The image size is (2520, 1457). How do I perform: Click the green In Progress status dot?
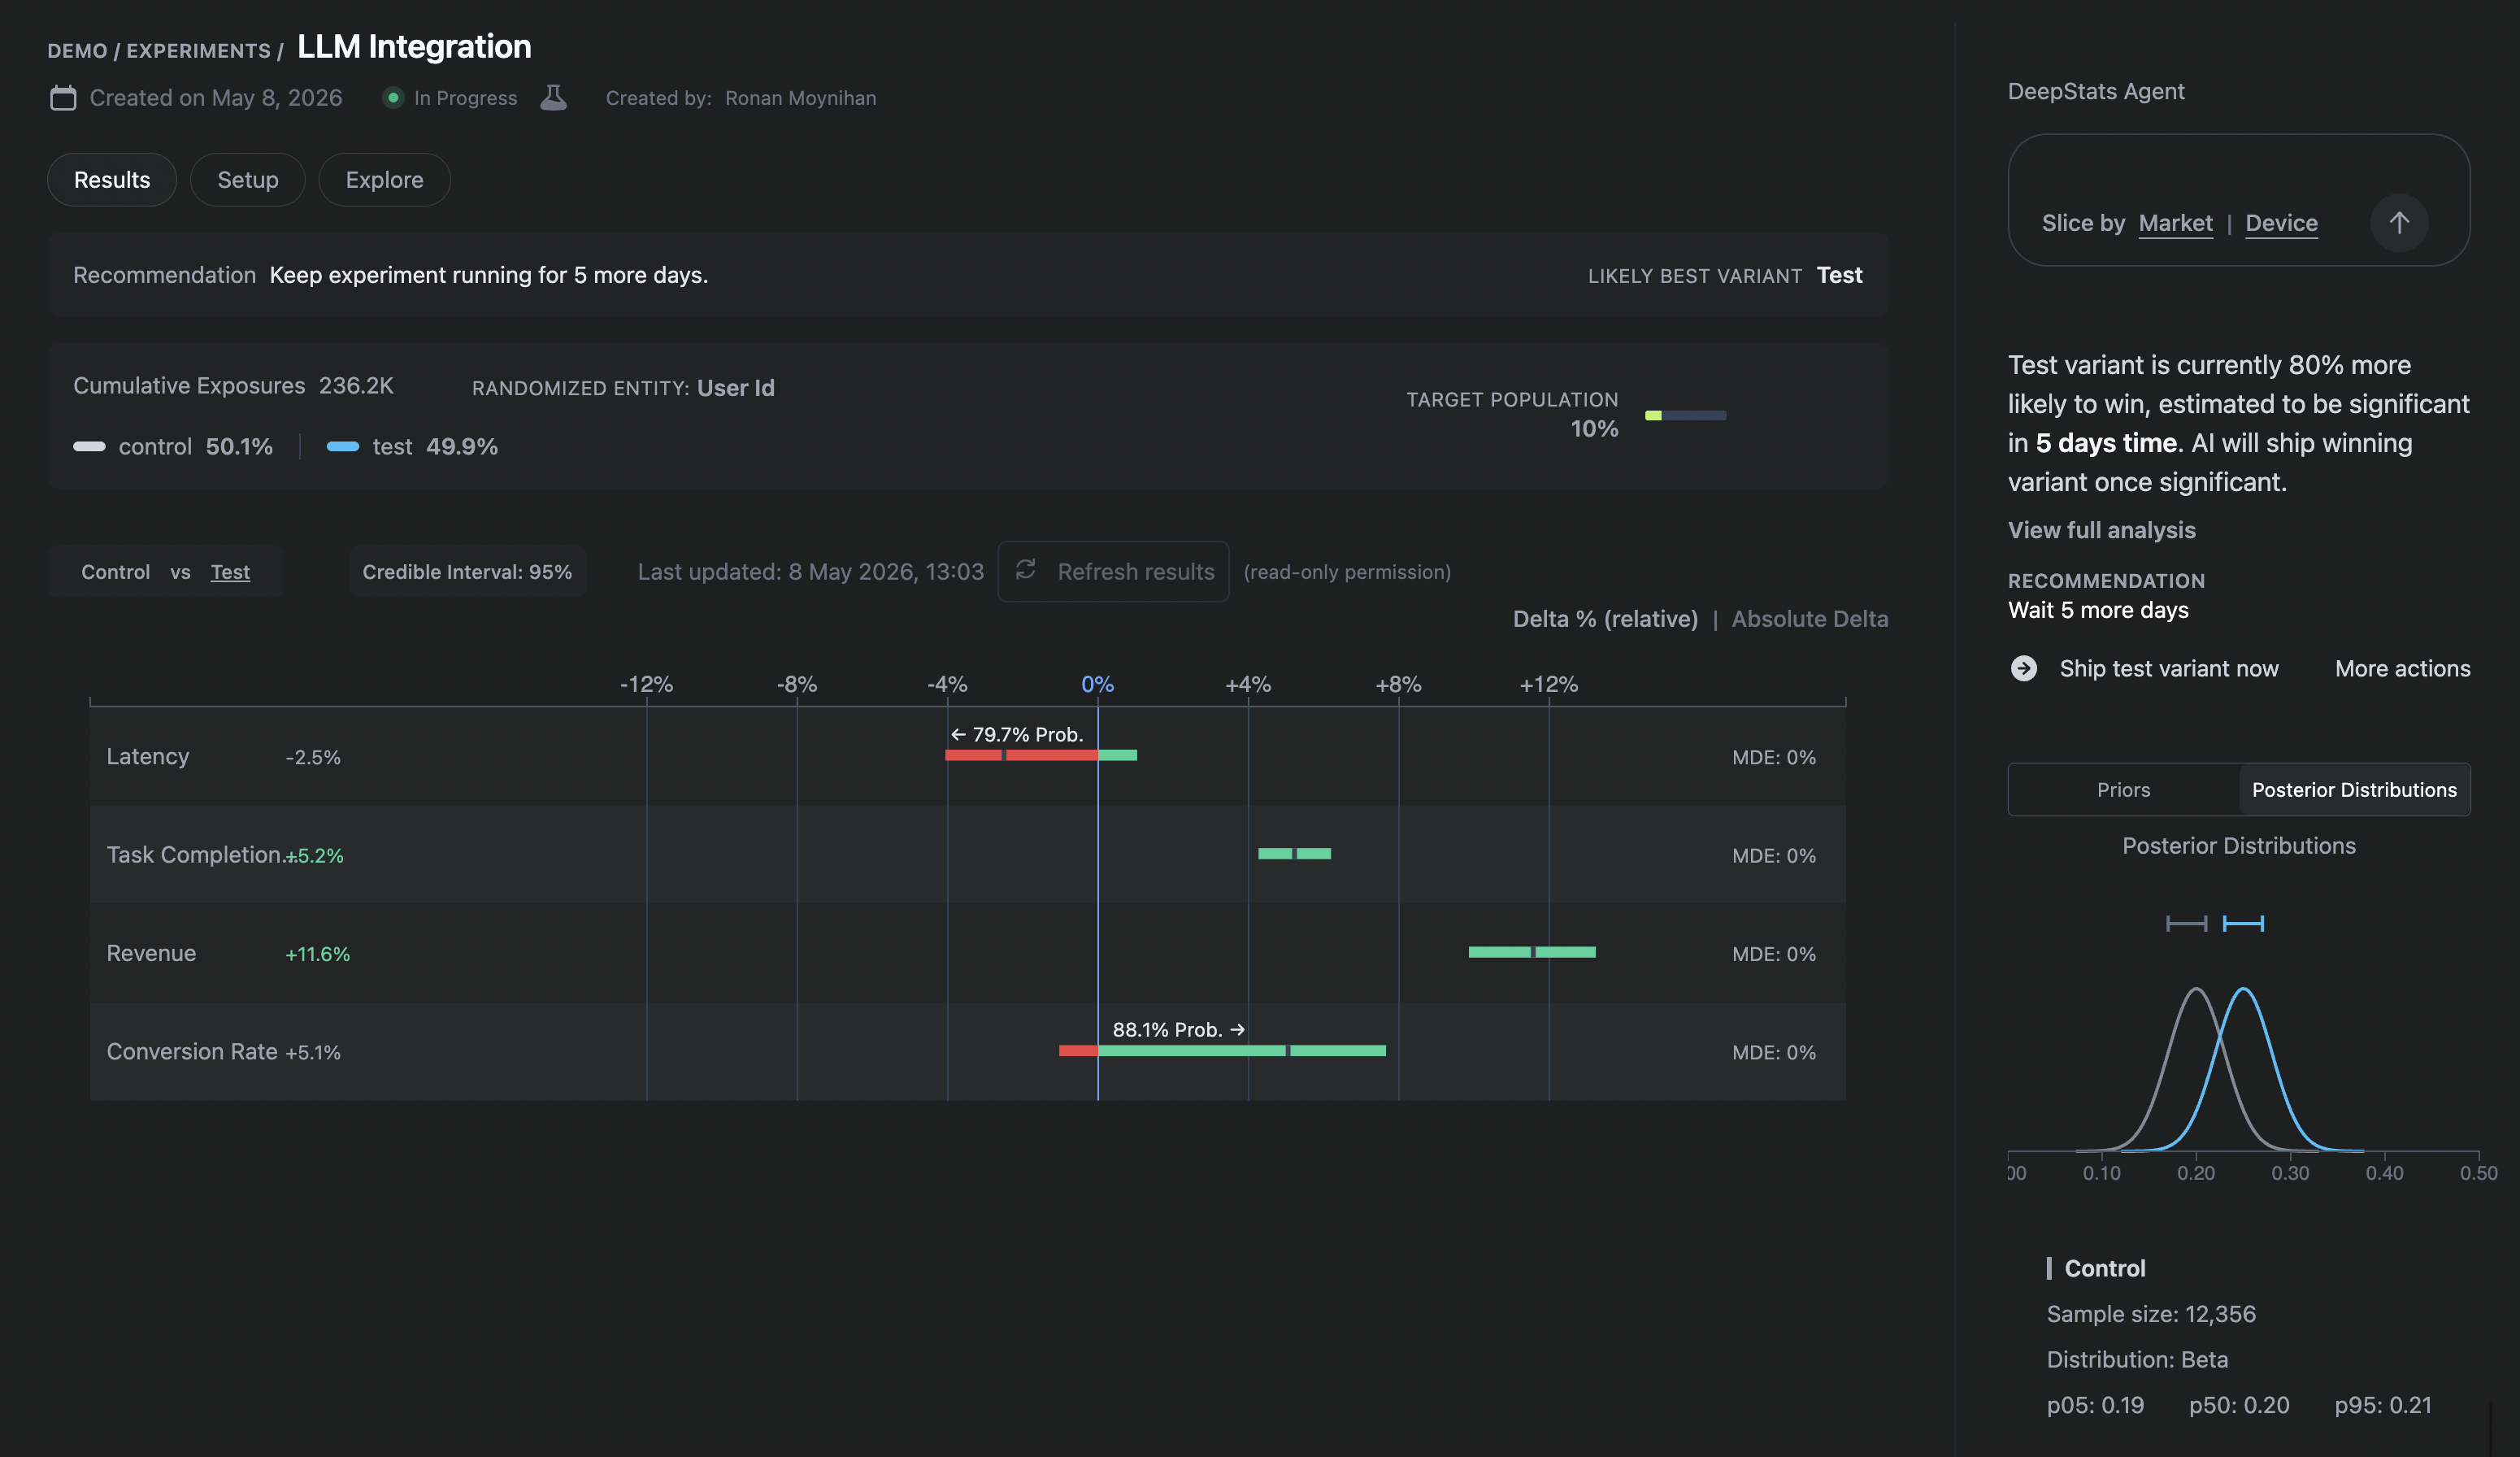[x=393, y=98]
